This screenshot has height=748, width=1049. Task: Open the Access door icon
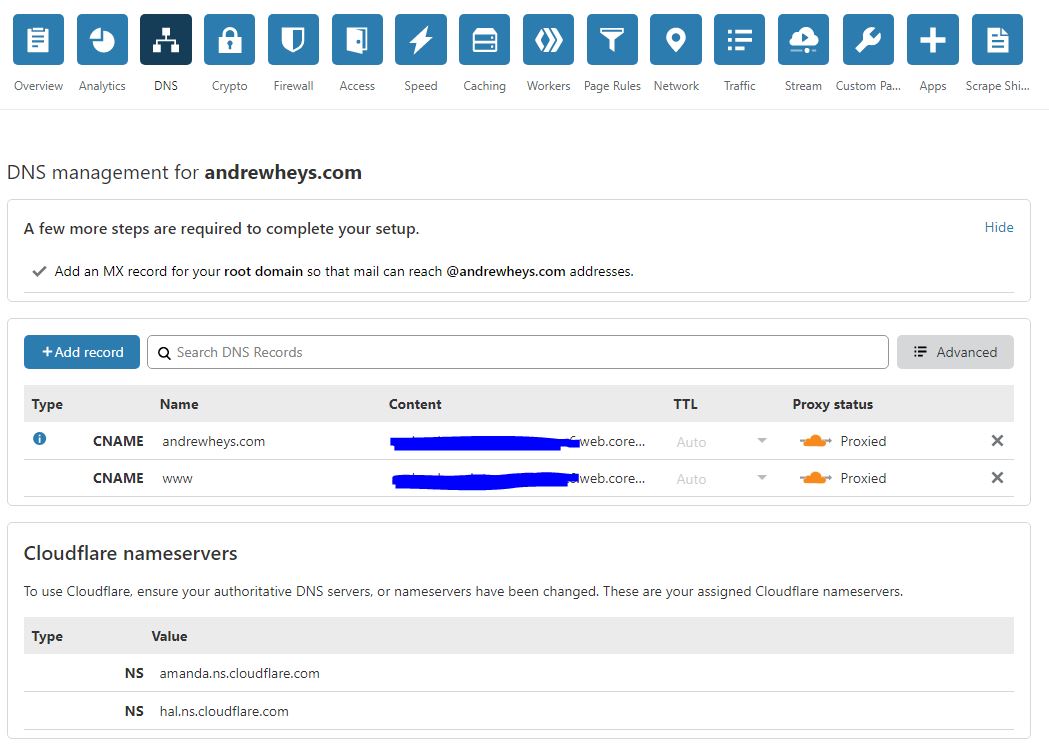pos(357,39)
